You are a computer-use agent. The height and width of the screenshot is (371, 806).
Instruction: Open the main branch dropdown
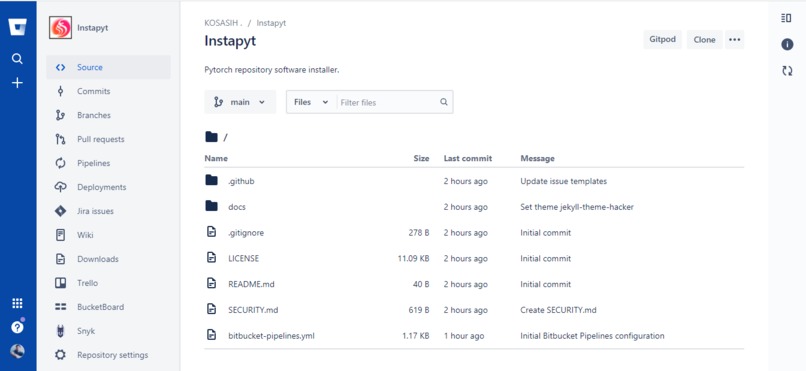point(240,102)
